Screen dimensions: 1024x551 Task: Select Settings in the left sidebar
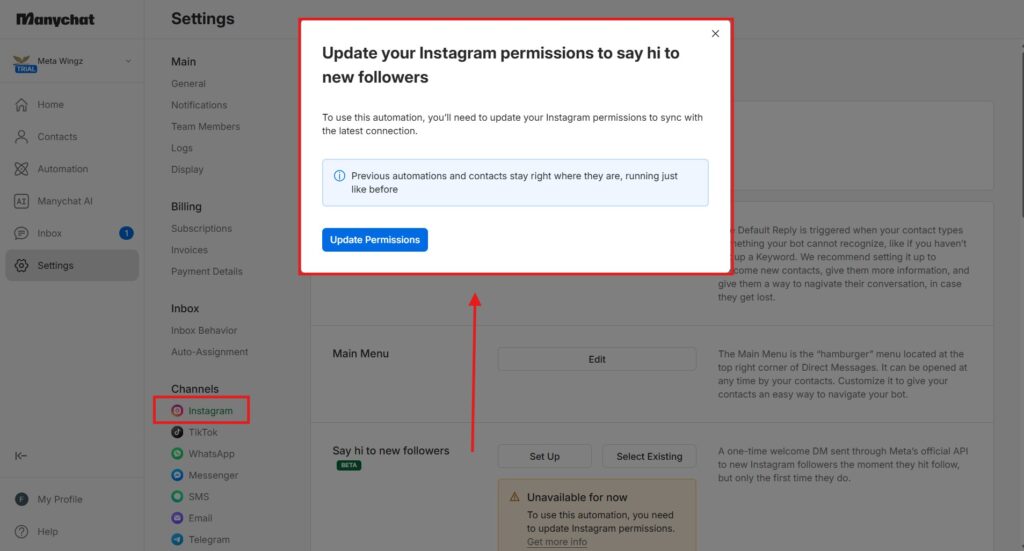coord(72,265)
